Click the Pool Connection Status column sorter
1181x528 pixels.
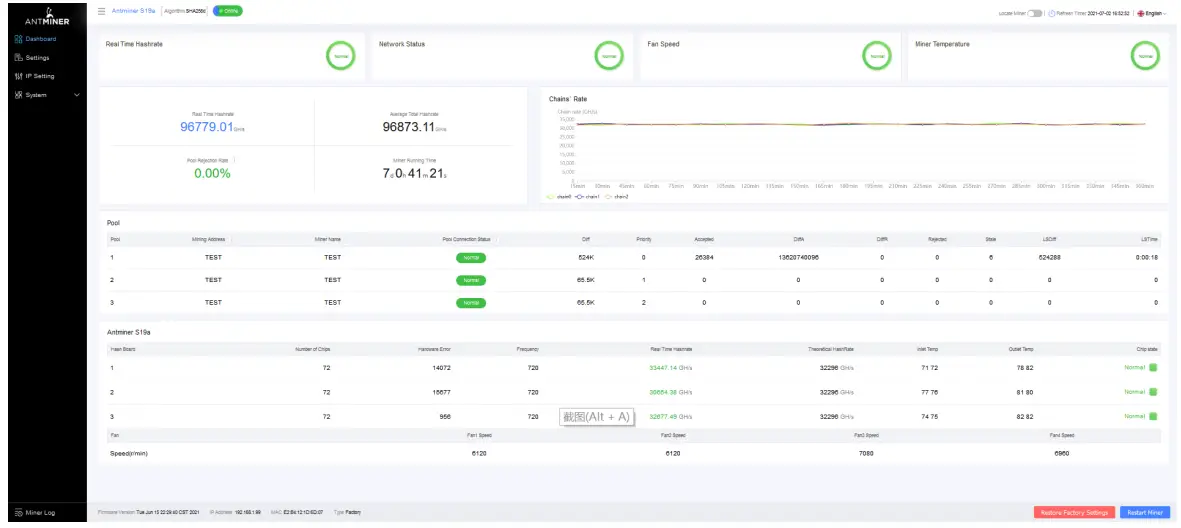tap(497, 240)
